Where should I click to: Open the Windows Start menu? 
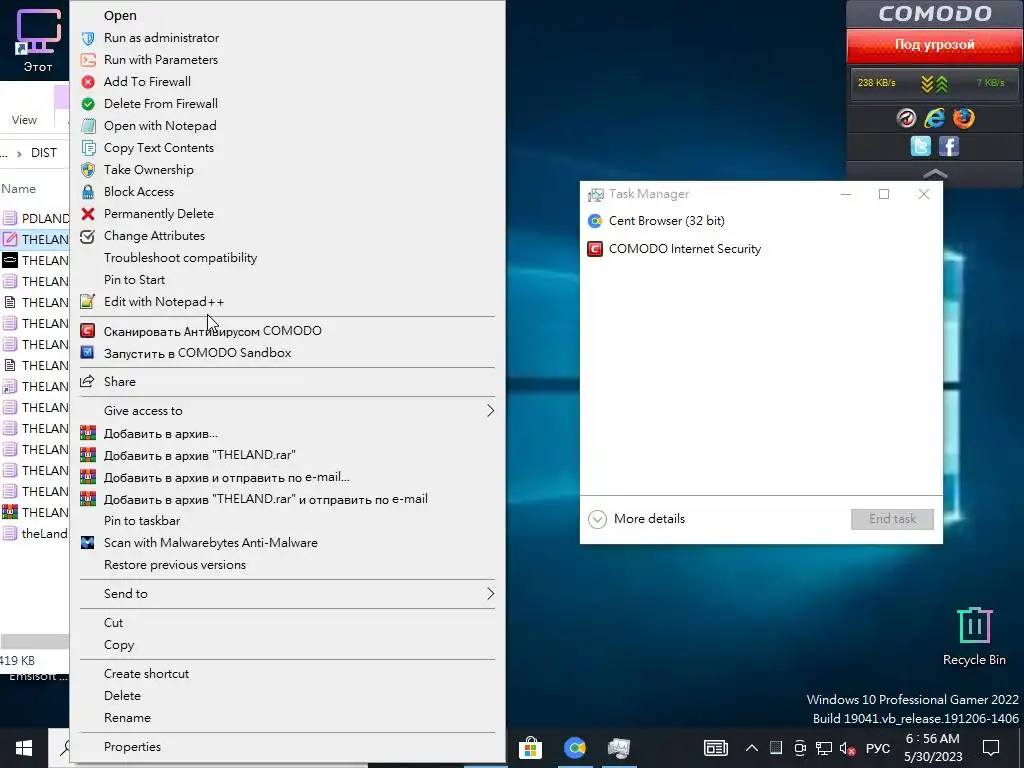[24, 748]
